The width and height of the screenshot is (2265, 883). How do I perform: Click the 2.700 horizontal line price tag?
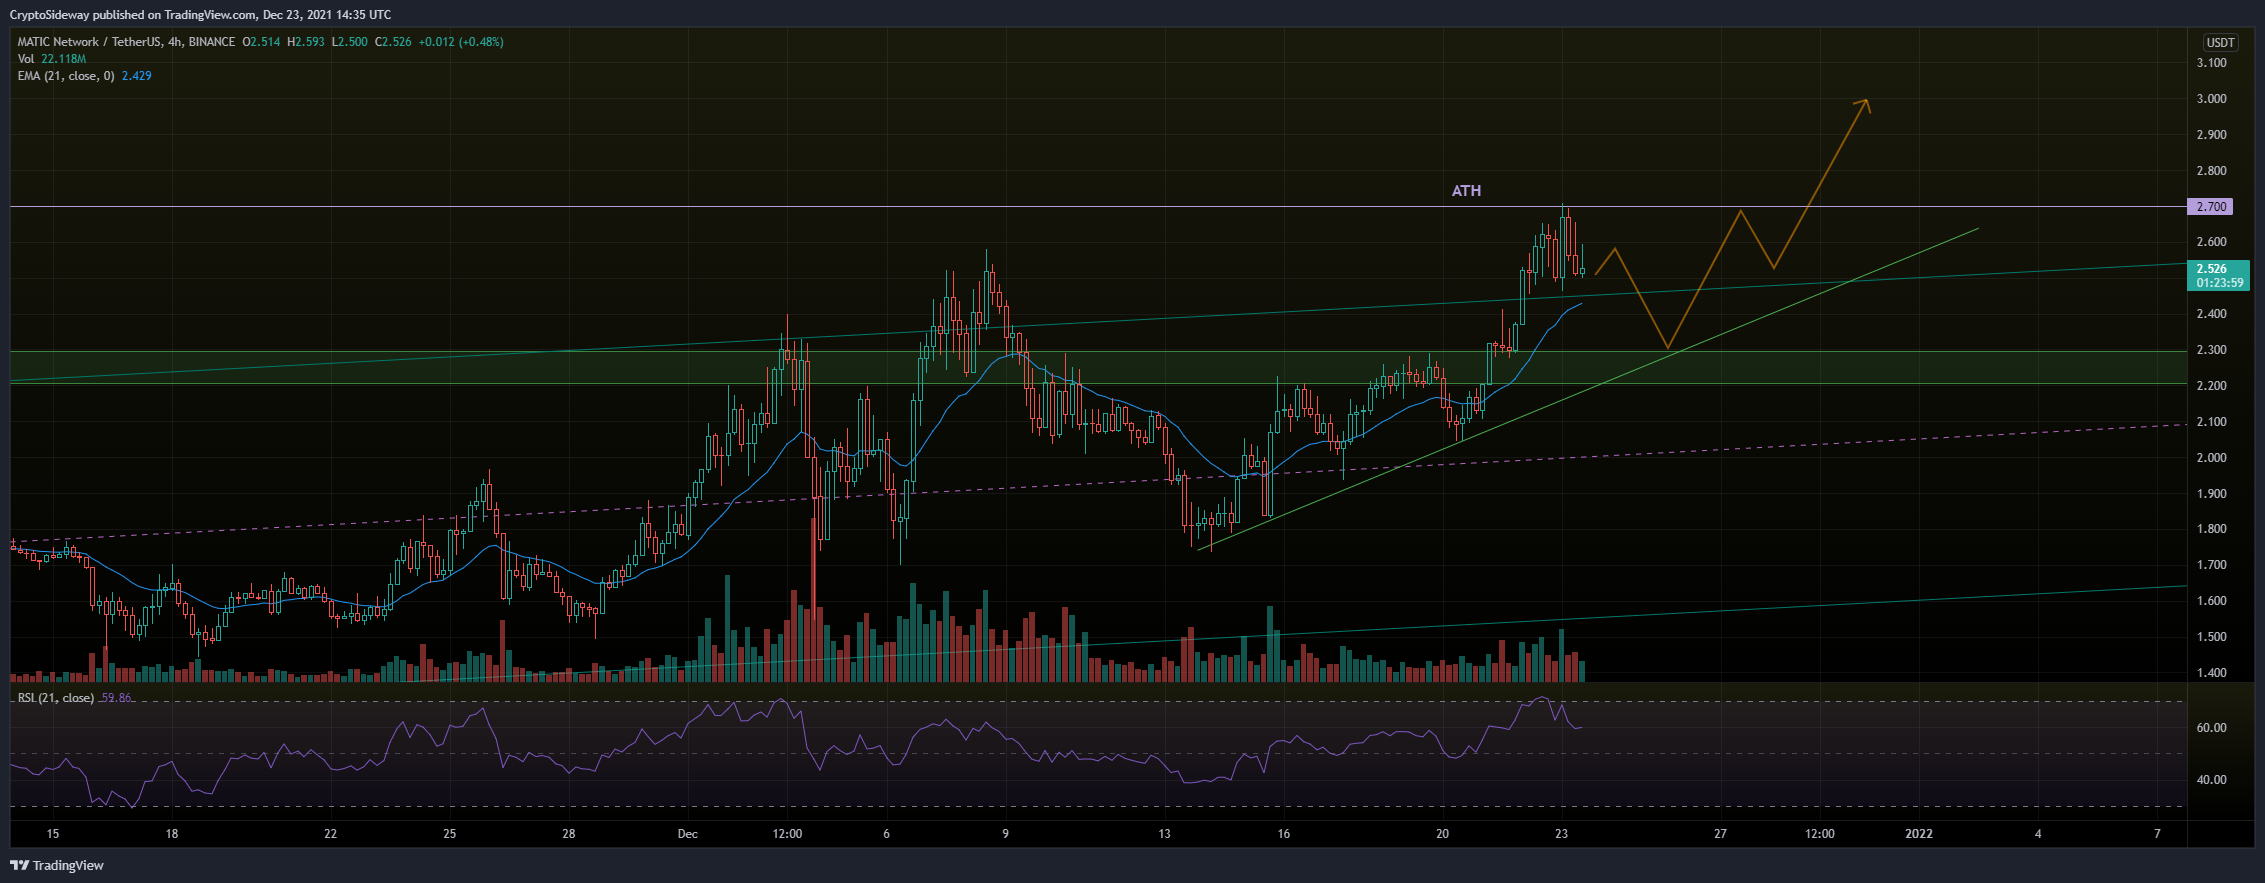click(2211, 207)
